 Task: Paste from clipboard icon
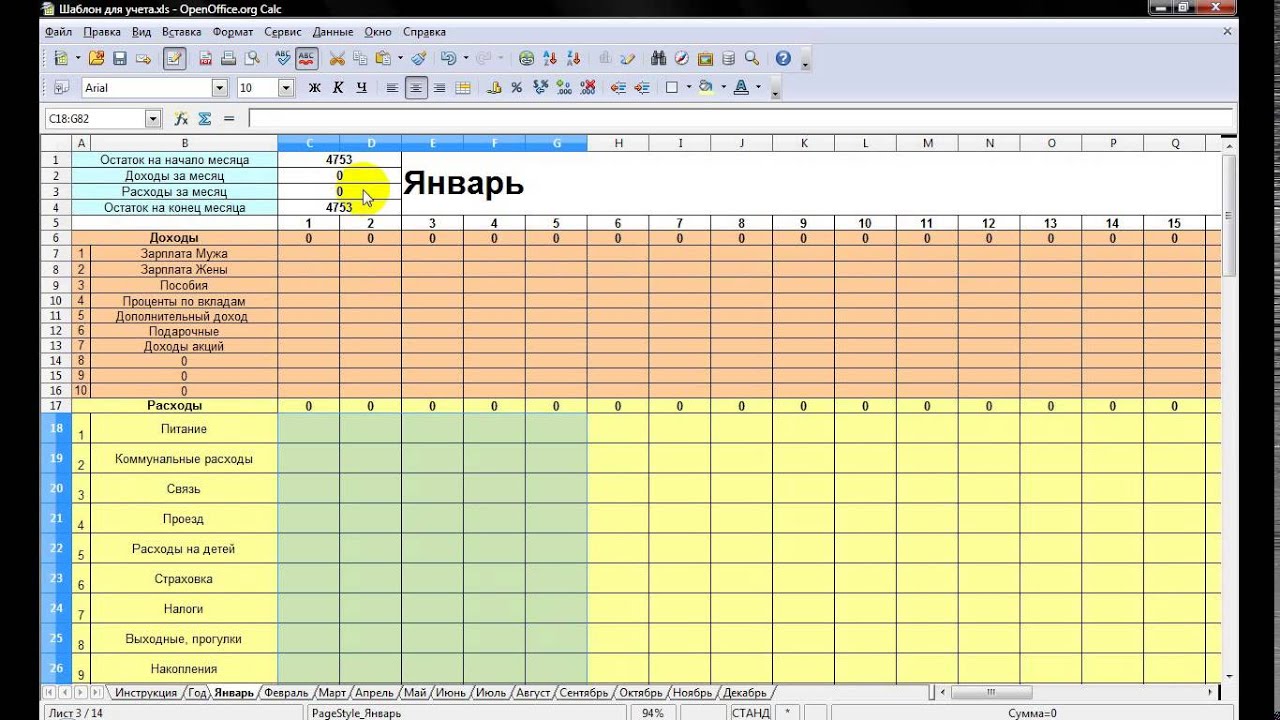click(383, 58)
